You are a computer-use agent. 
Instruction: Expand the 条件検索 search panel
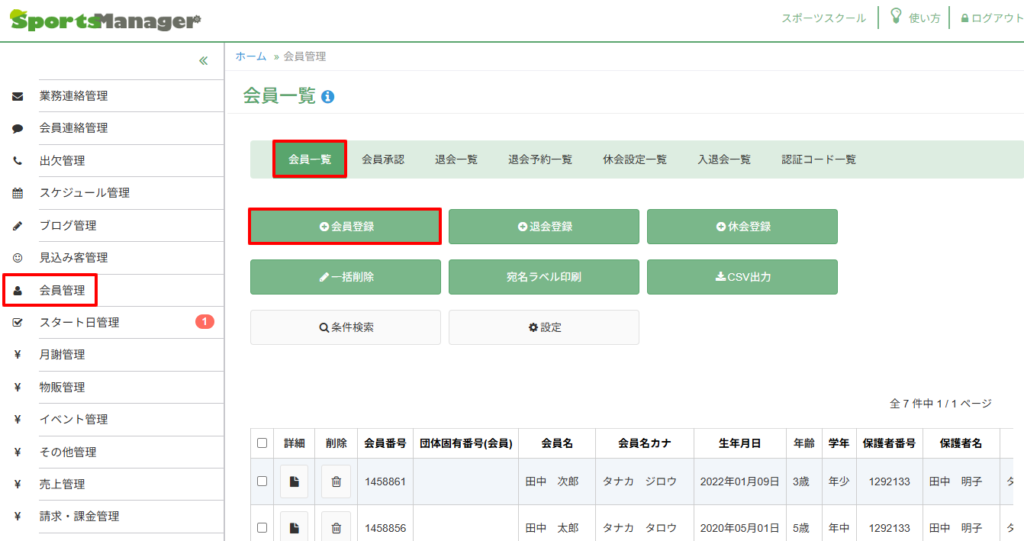click(x=345, y=327)
